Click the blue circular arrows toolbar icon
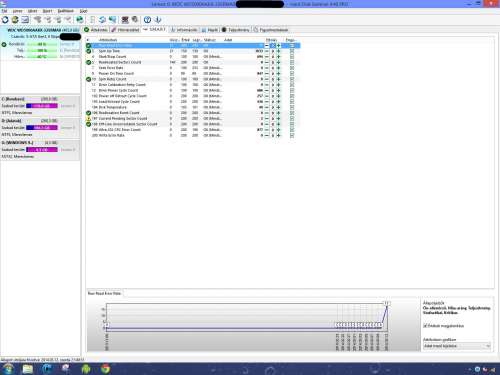The height and width of the screenshot is (375, 500). 102,20
